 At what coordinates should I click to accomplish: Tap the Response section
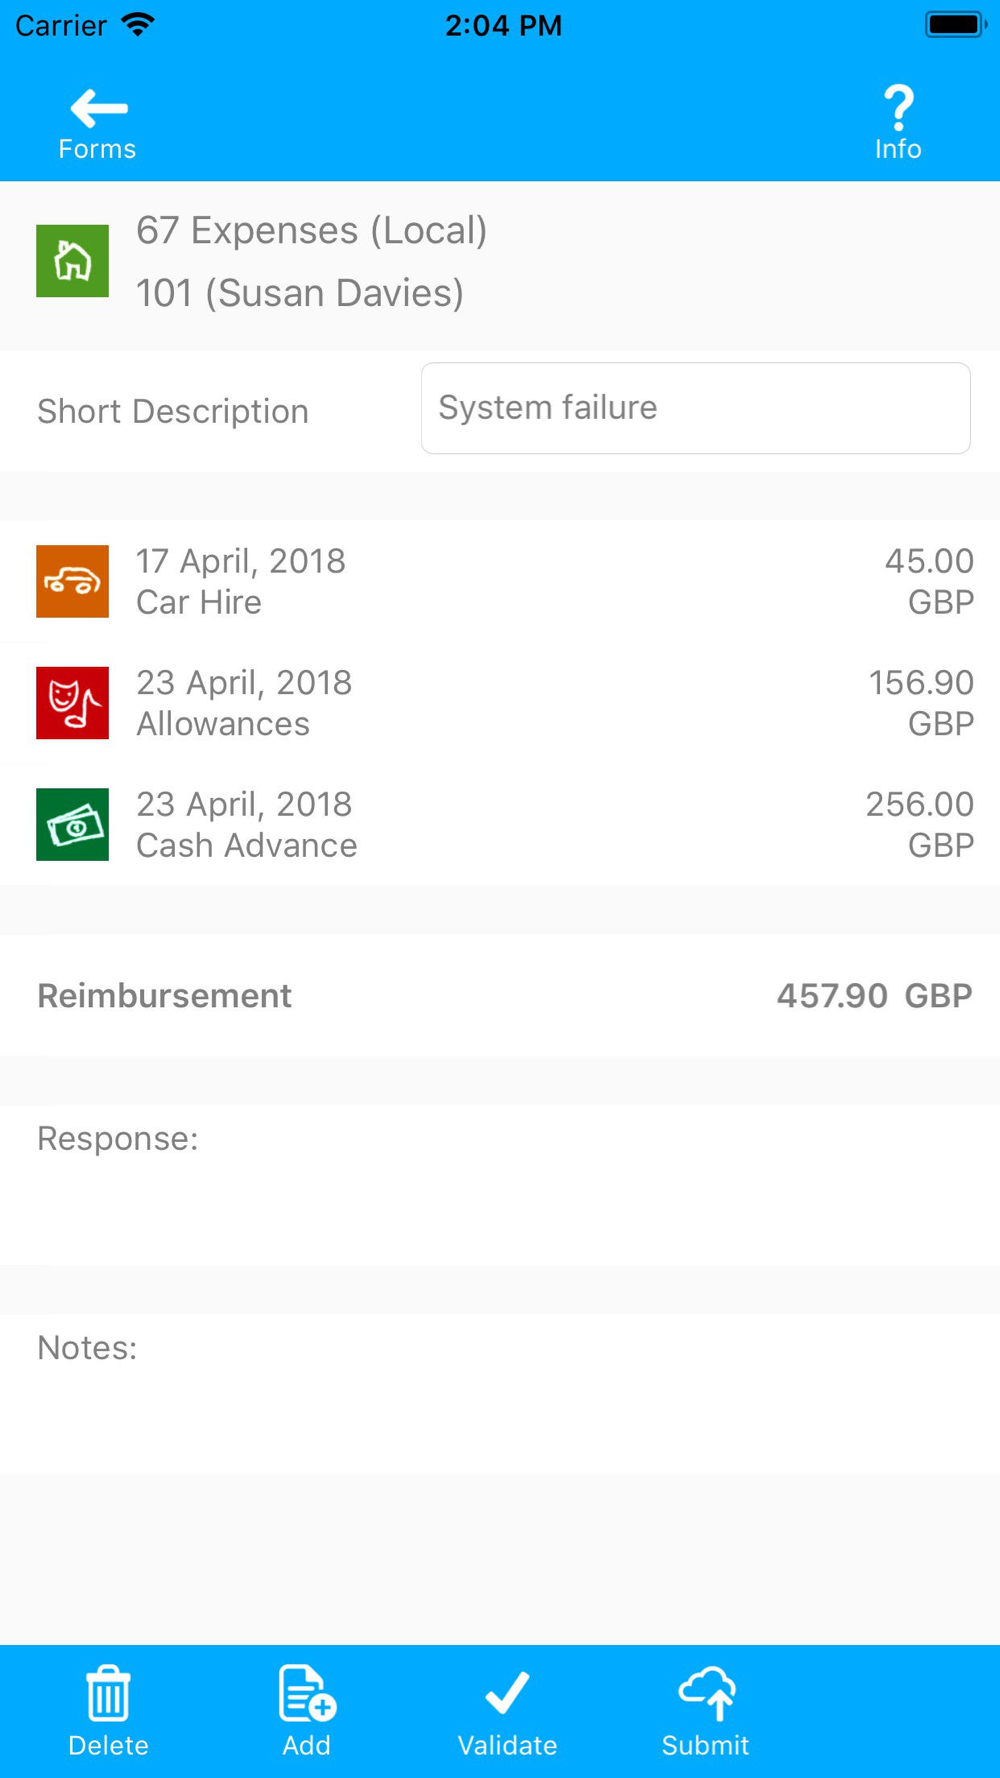[500, 1185]
